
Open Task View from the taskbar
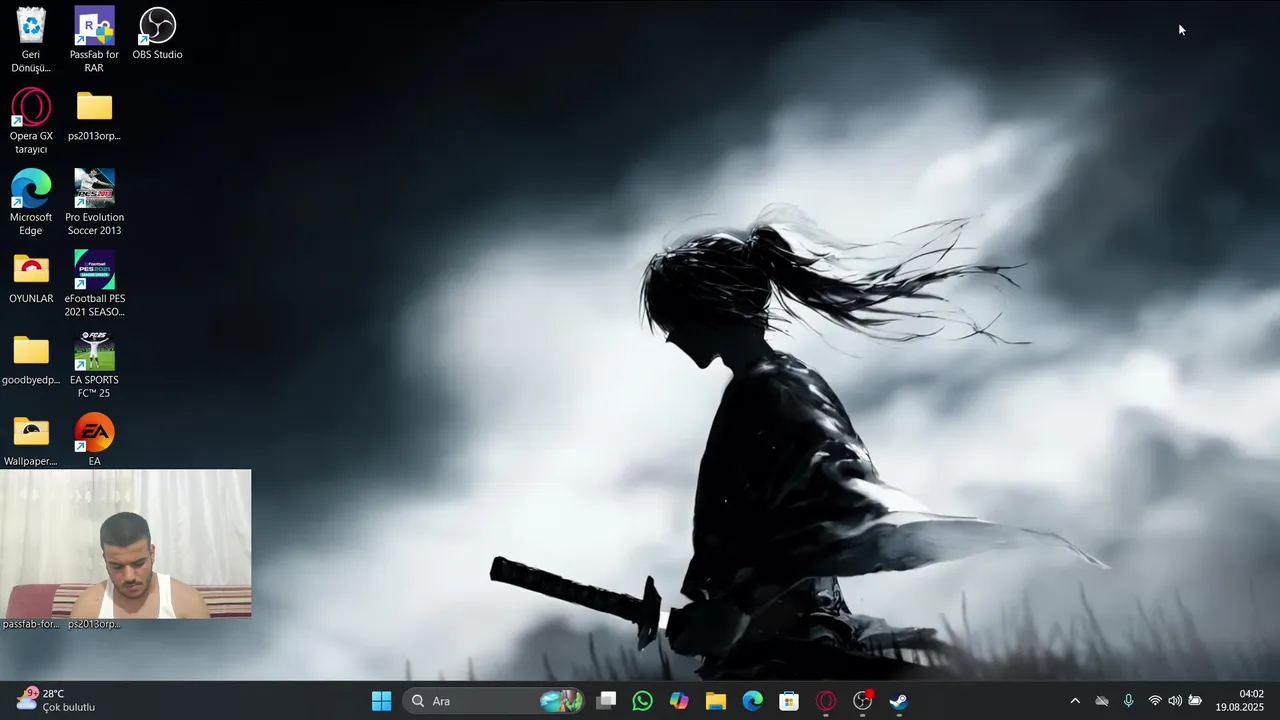tap(606, 701)
